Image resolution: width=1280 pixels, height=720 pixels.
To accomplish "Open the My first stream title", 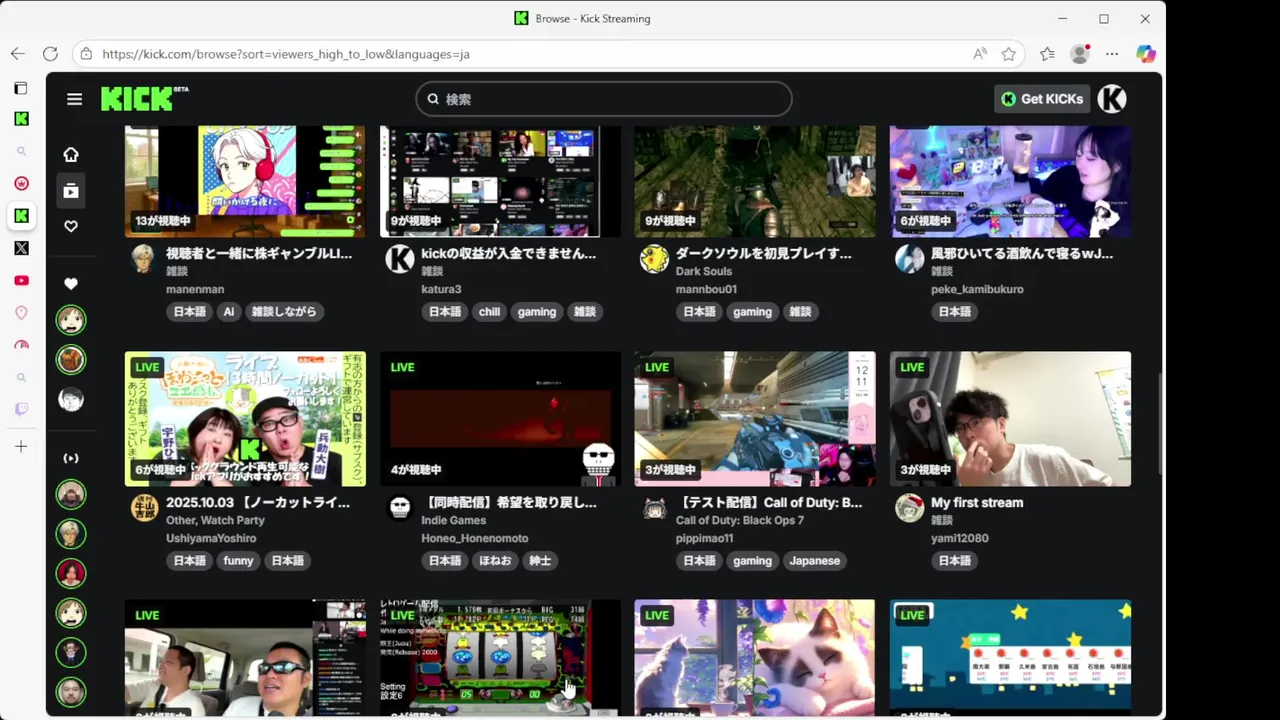I will pyautogui.click(x=977, y=503).
